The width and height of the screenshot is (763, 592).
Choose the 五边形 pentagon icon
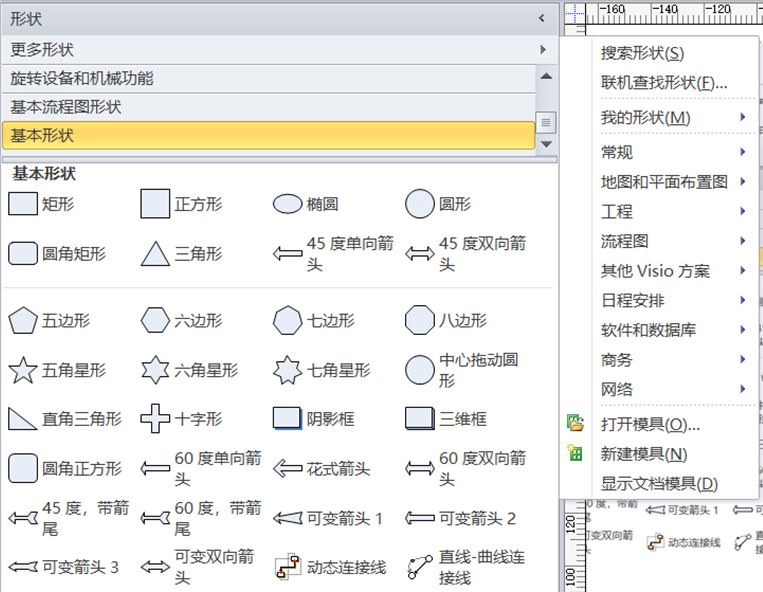click(x=23, y=320)
